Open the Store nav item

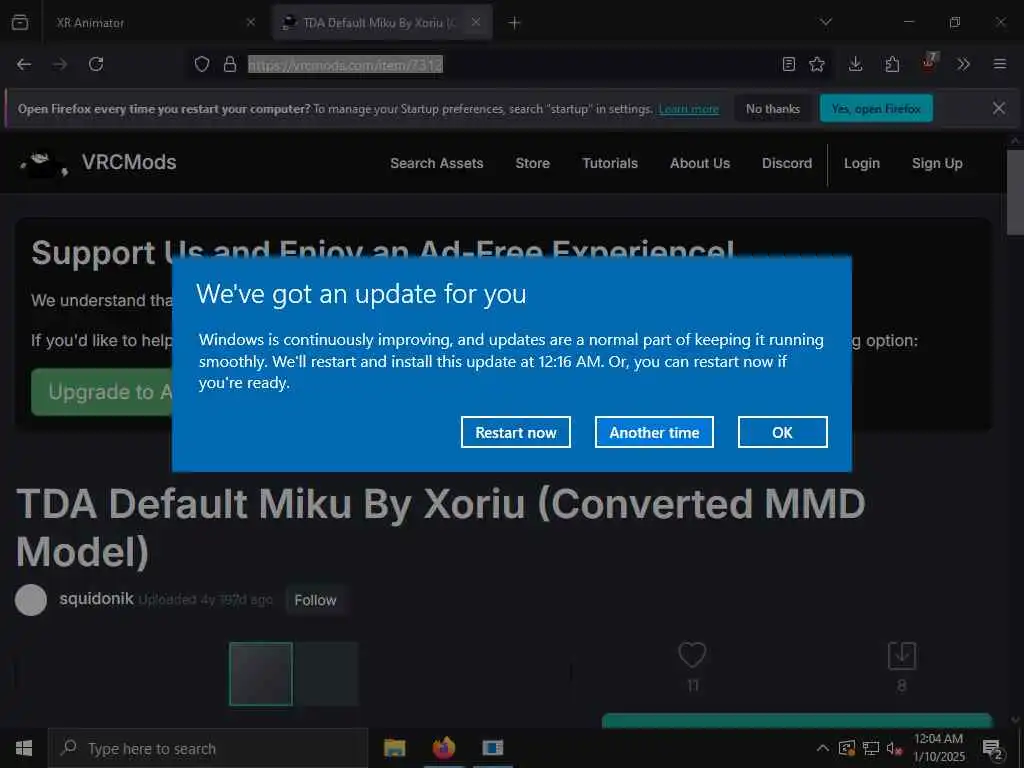(x=532, y=163)
